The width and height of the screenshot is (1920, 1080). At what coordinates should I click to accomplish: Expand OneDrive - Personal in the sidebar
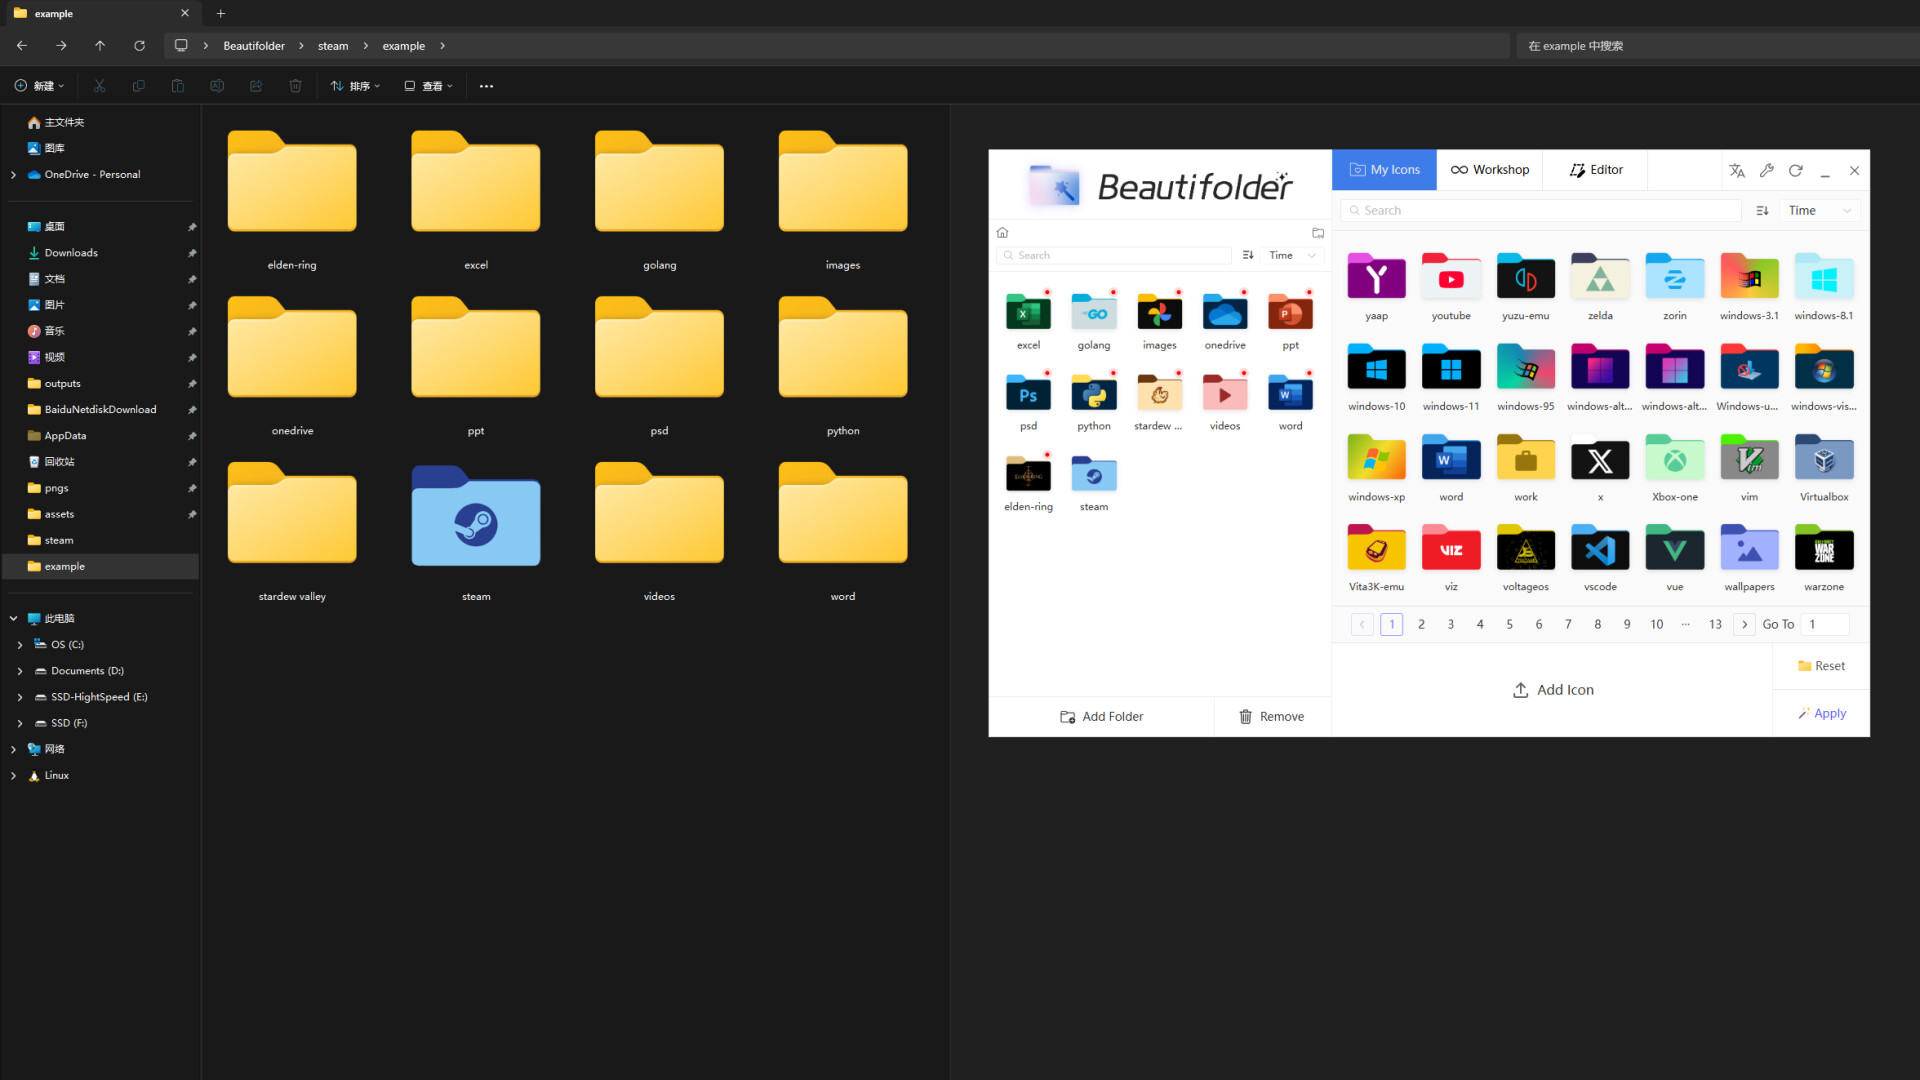(x=13, y=174)
